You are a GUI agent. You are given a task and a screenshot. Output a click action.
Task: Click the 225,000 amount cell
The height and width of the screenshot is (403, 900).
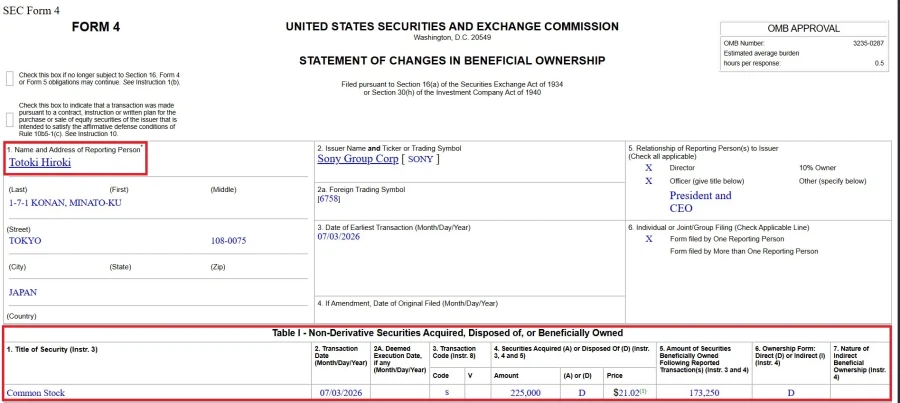point(525,393)
